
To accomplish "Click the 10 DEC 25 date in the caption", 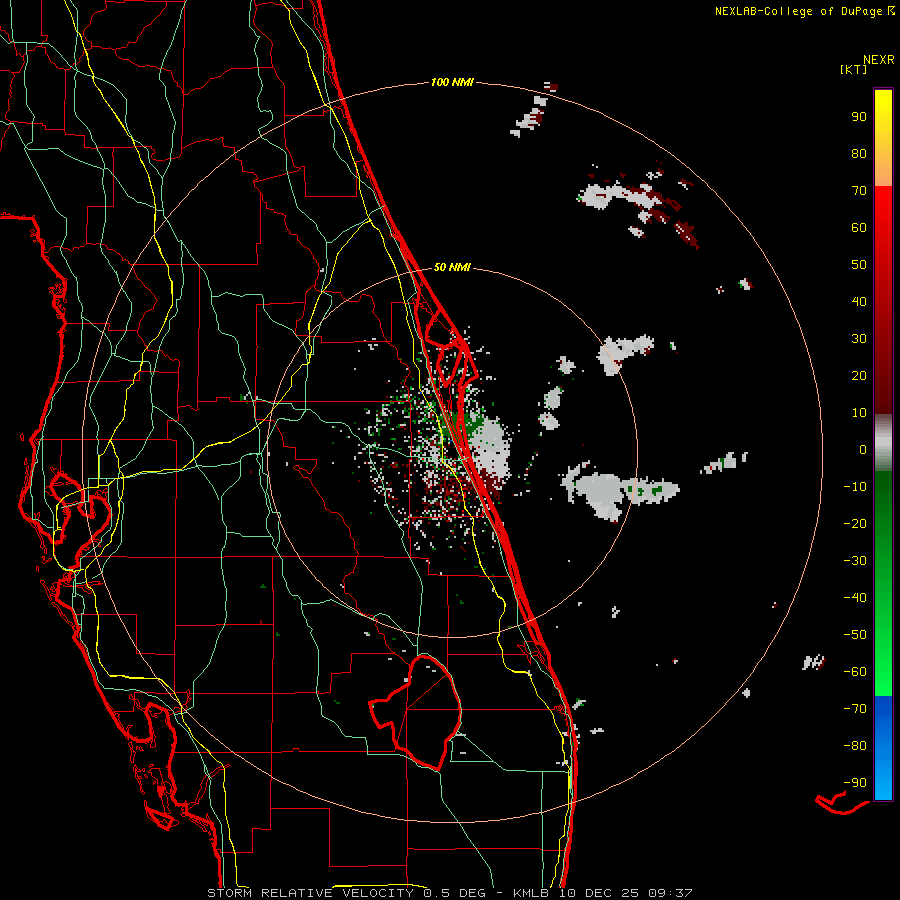I will 599,893.
